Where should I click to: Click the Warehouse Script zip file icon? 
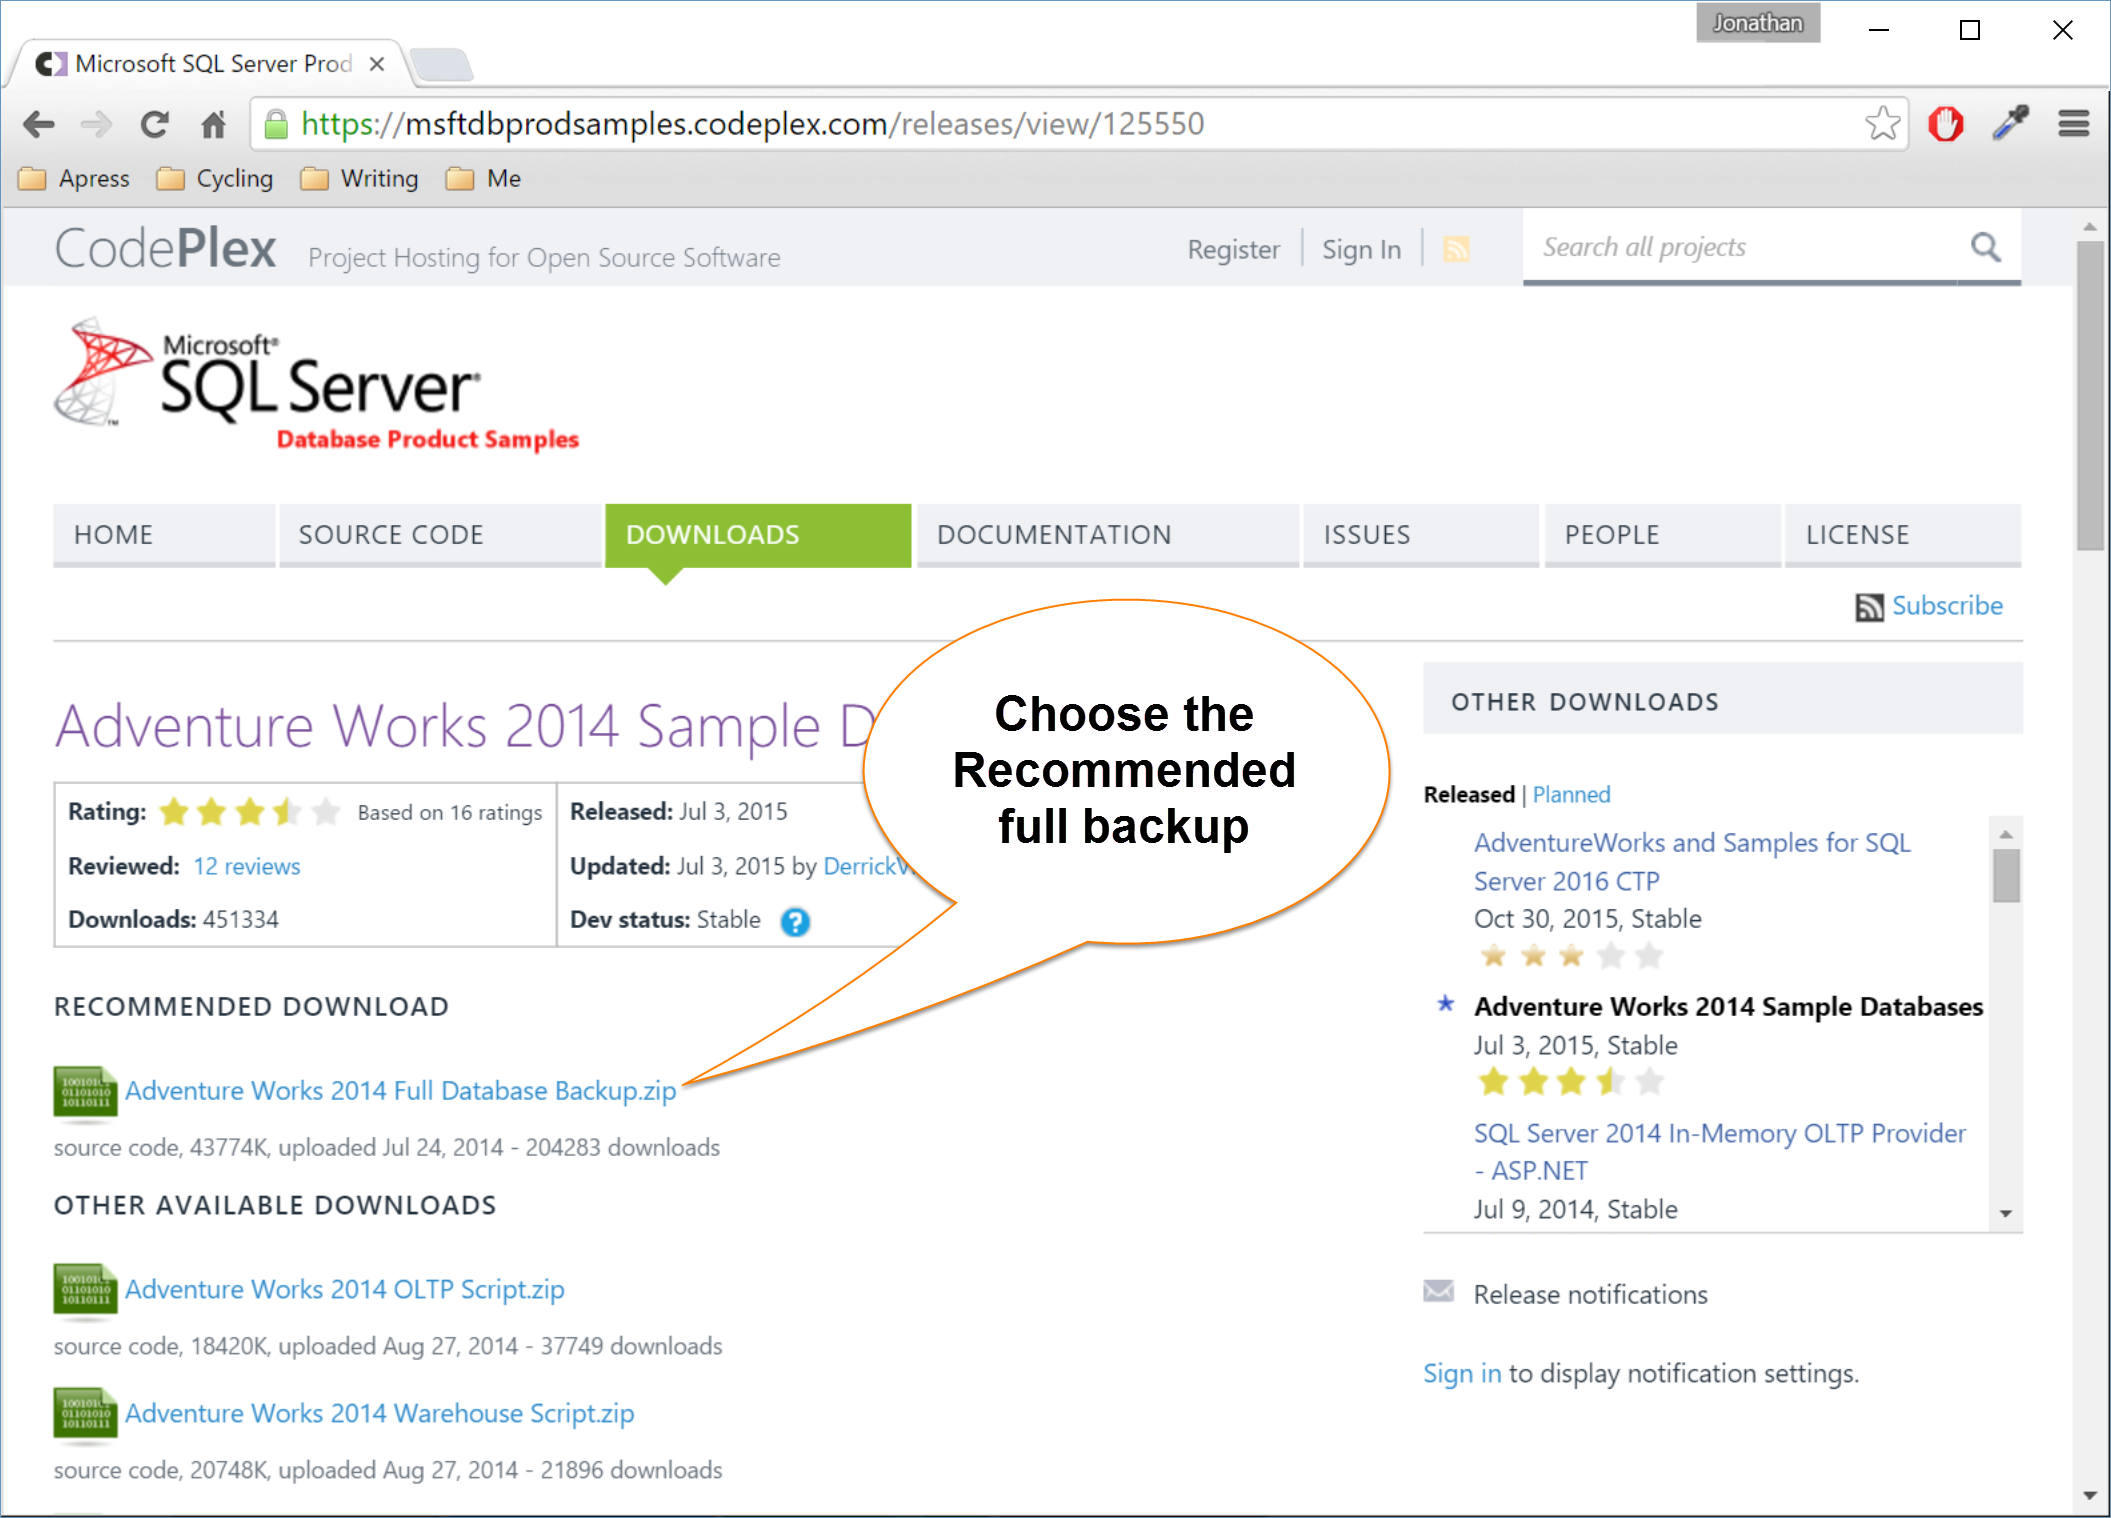coord(85,1414)
